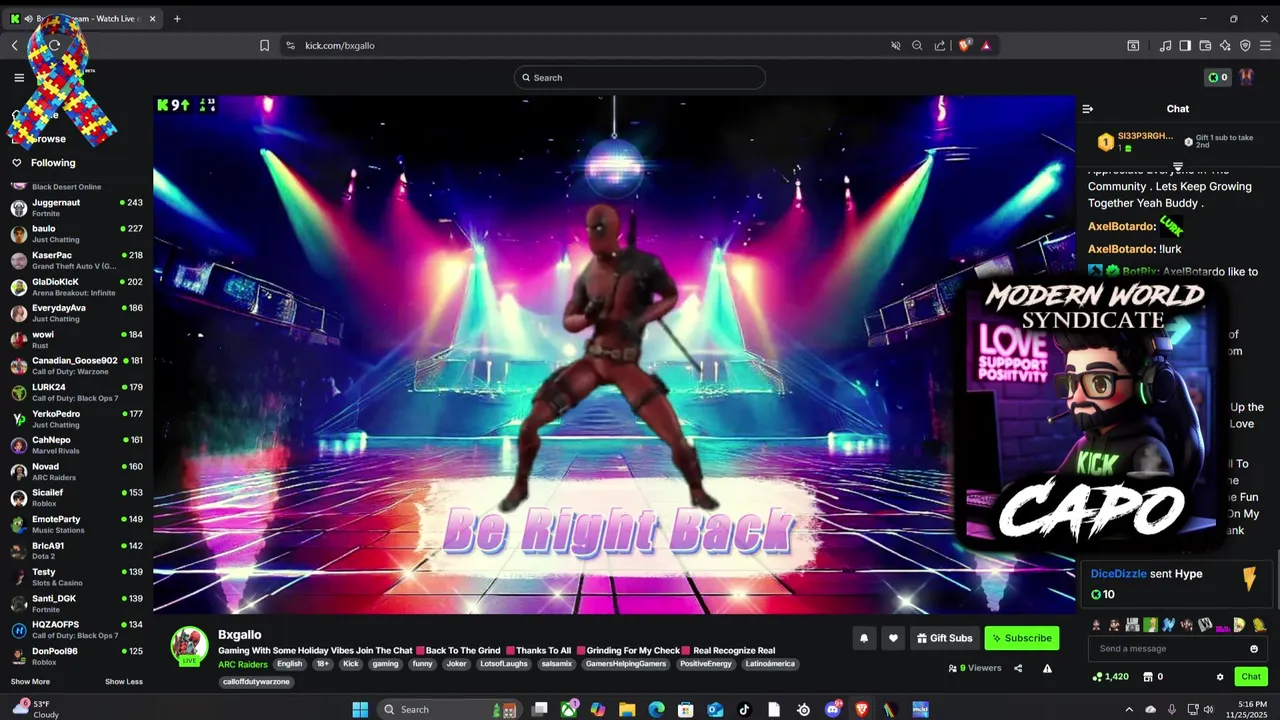This screenshot has width=1280, height=720.
Task: Open Juggernaut channel in sidebar
Action: 76,207
